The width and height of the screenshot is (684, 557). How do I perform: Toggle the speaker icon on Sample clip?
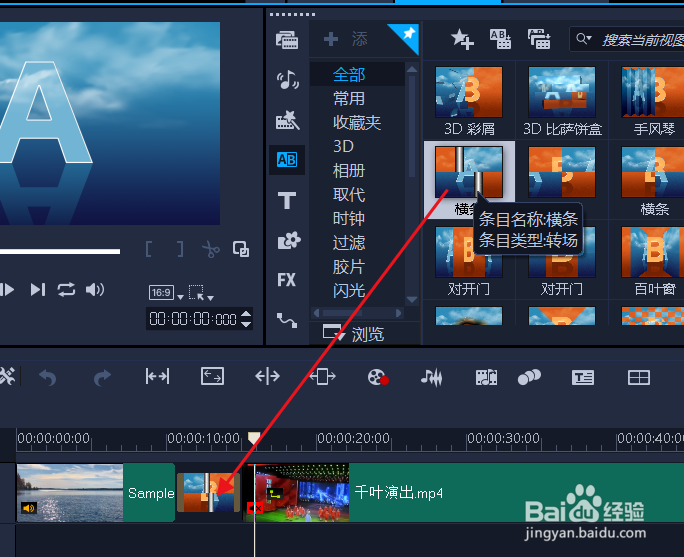(x=29, y=508)
